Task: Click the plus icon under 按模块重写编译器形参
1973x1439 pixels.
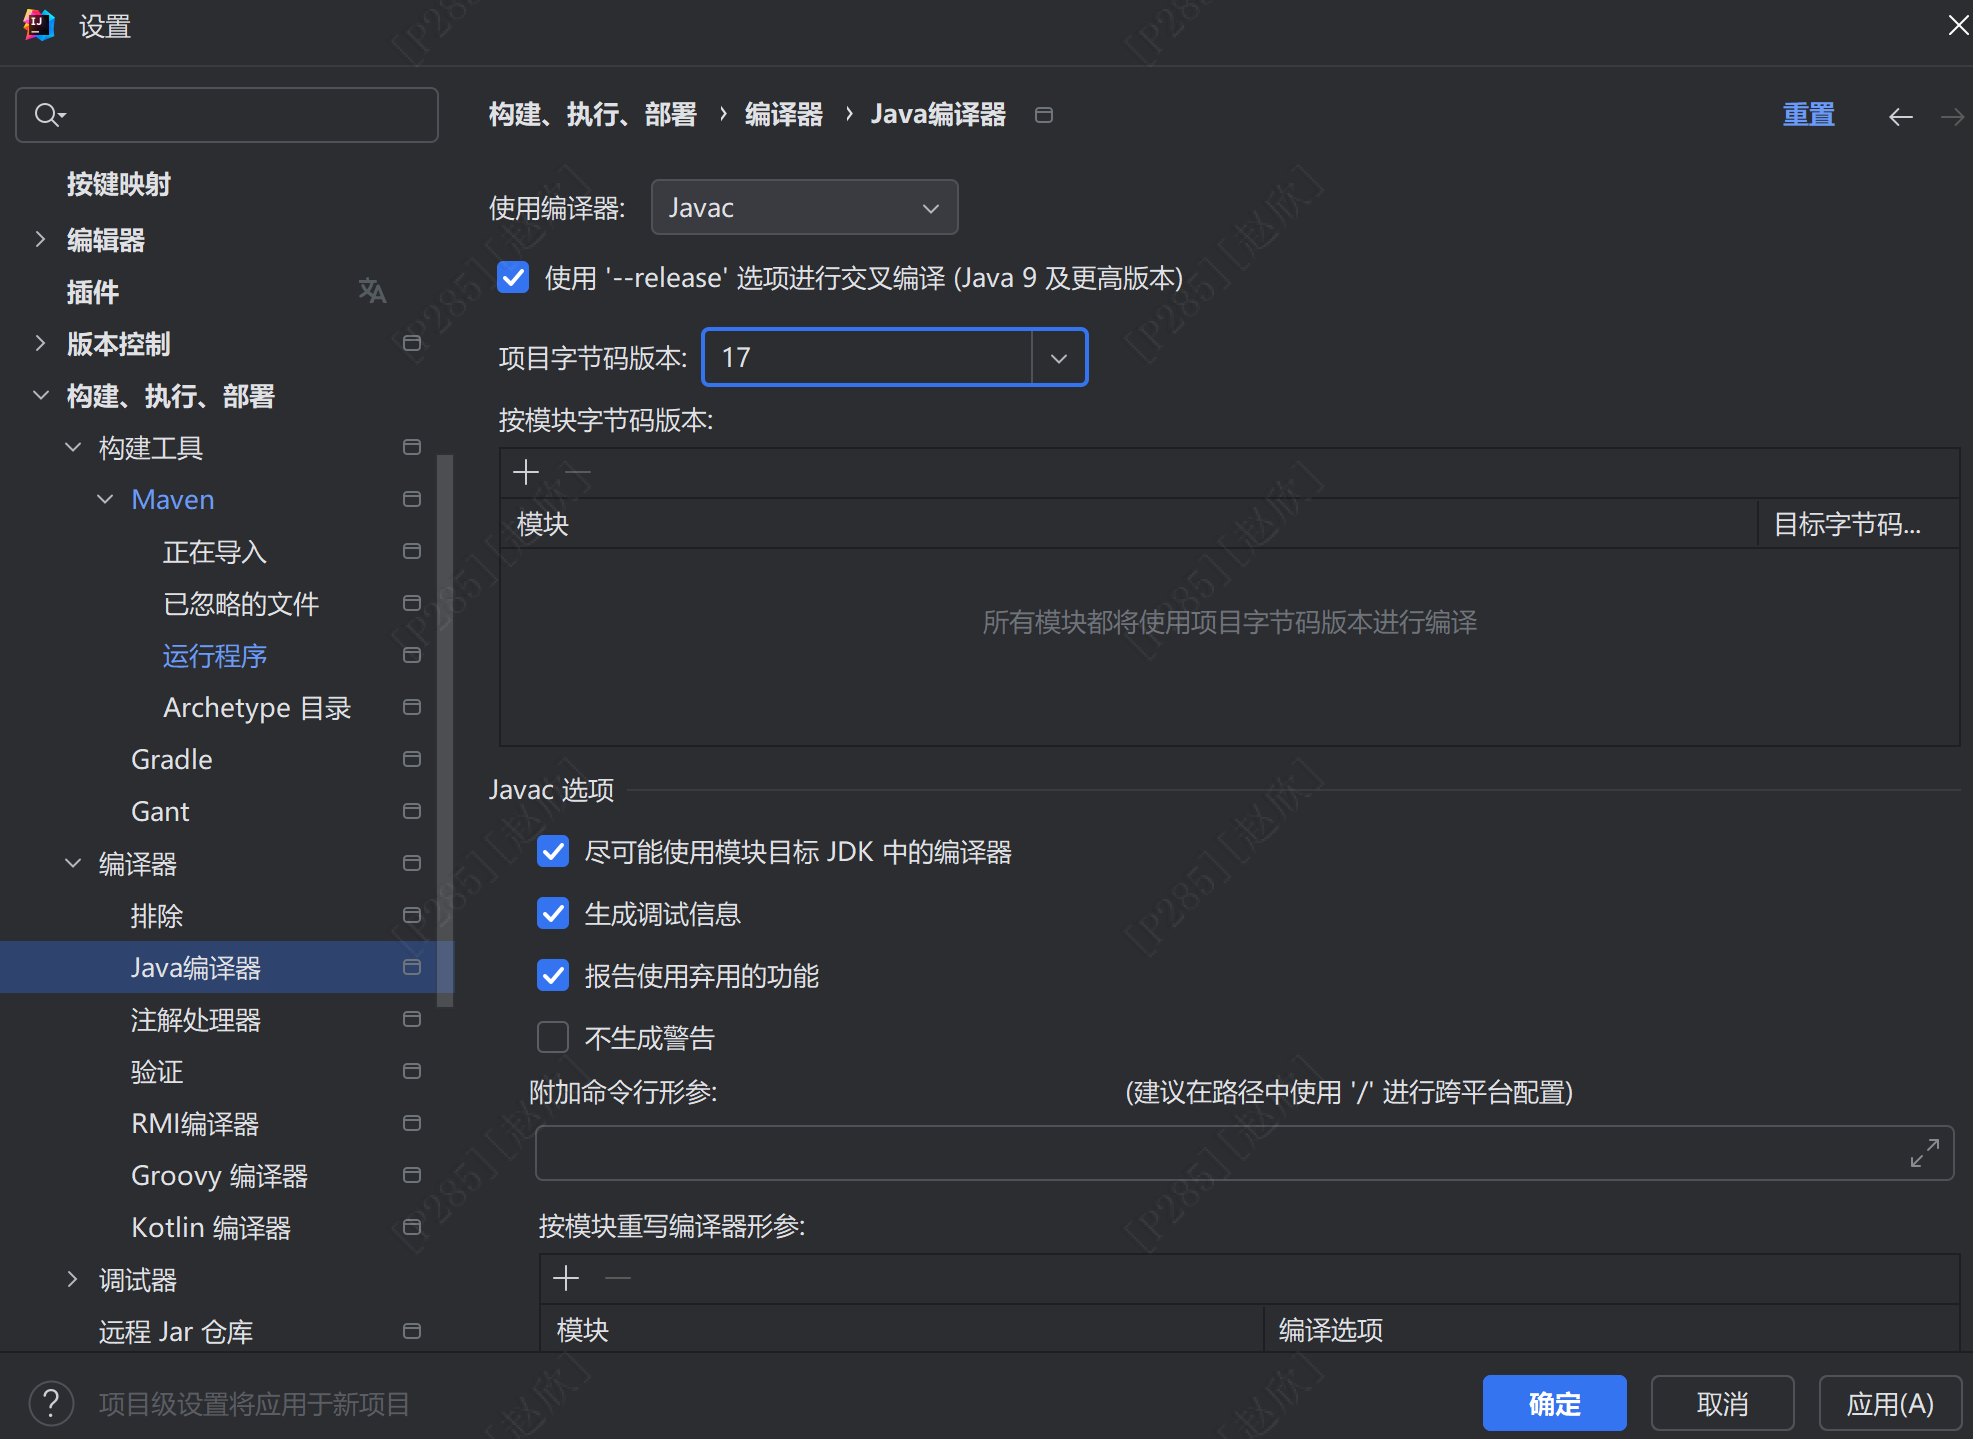Action: pos(566,1278)
